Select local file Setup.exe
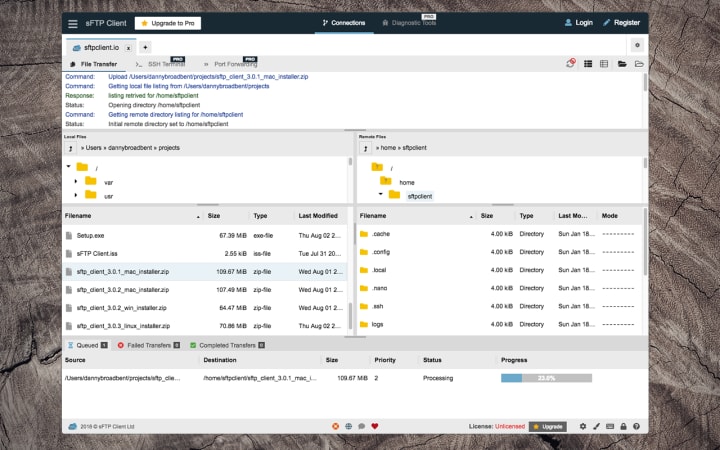Viewport: 720px width, 450px height. pyautogui.click(x=205, y=236)
